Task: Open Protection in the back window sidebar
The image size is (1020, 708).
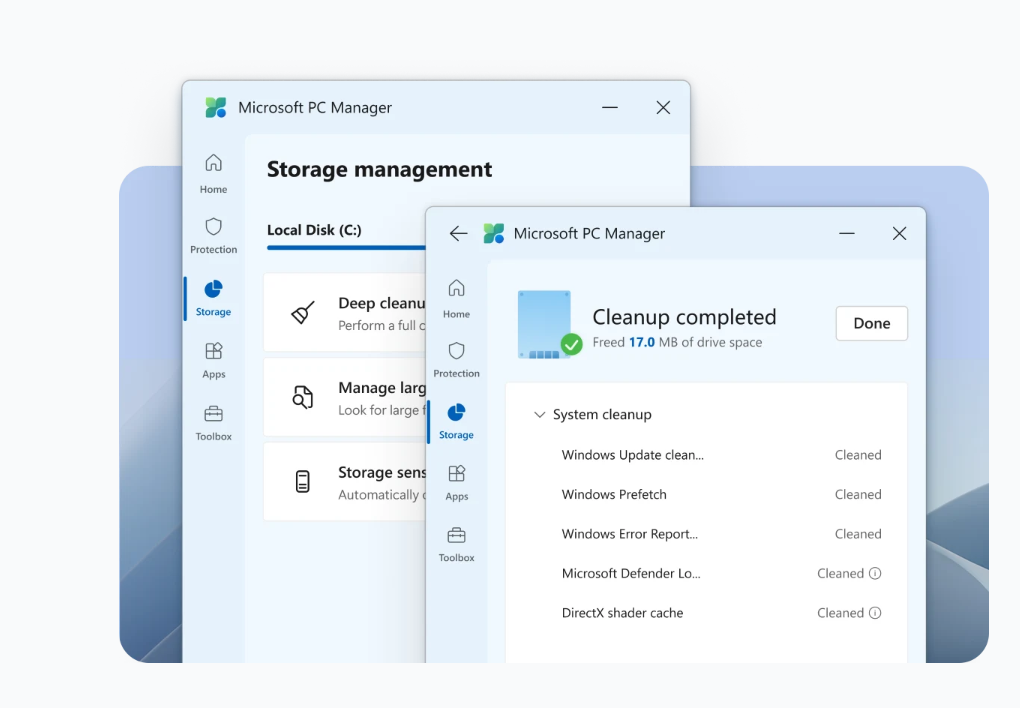Action: (213, 236)
